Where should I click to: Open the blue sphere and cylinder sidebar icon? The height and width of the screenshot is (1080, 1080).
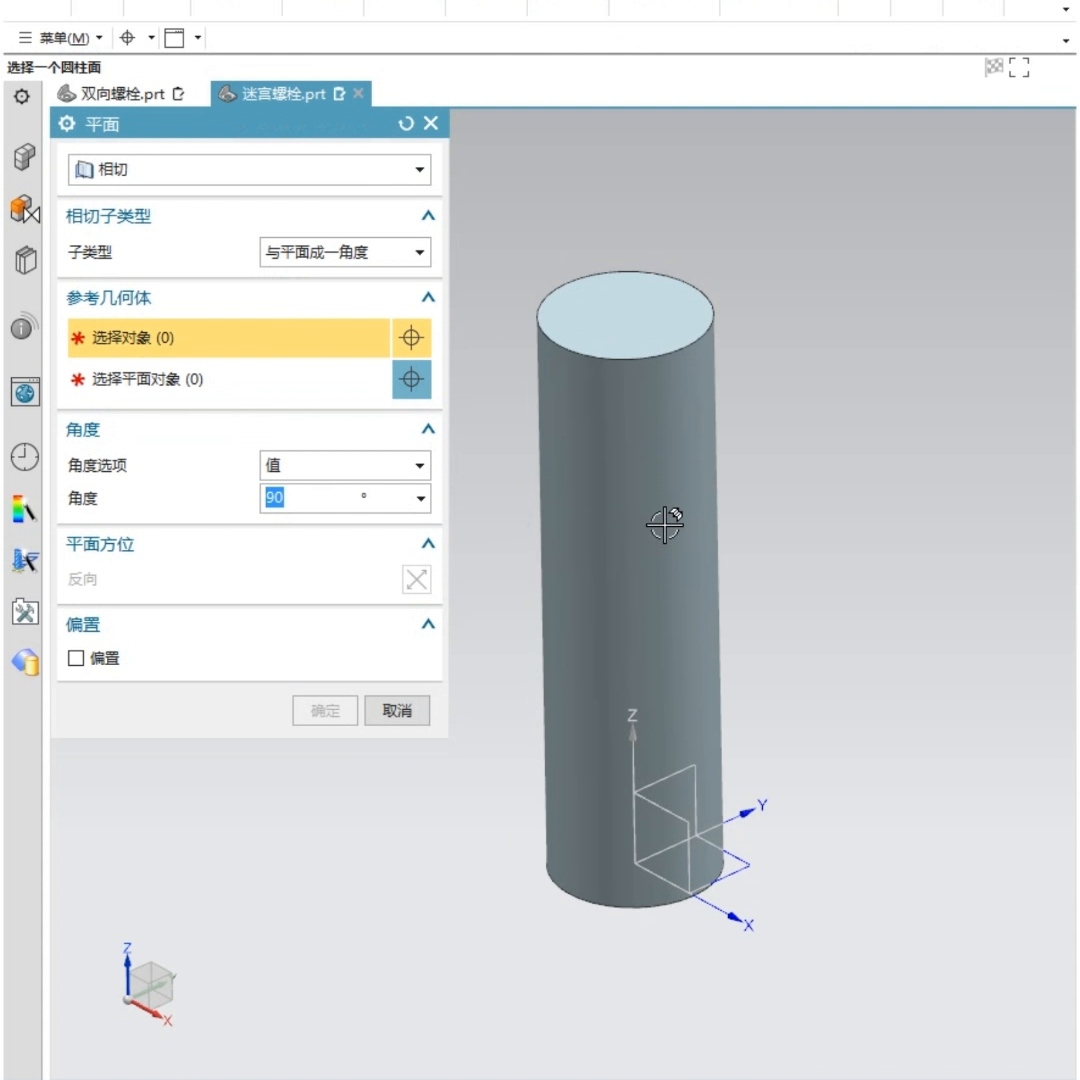point(25,662)
